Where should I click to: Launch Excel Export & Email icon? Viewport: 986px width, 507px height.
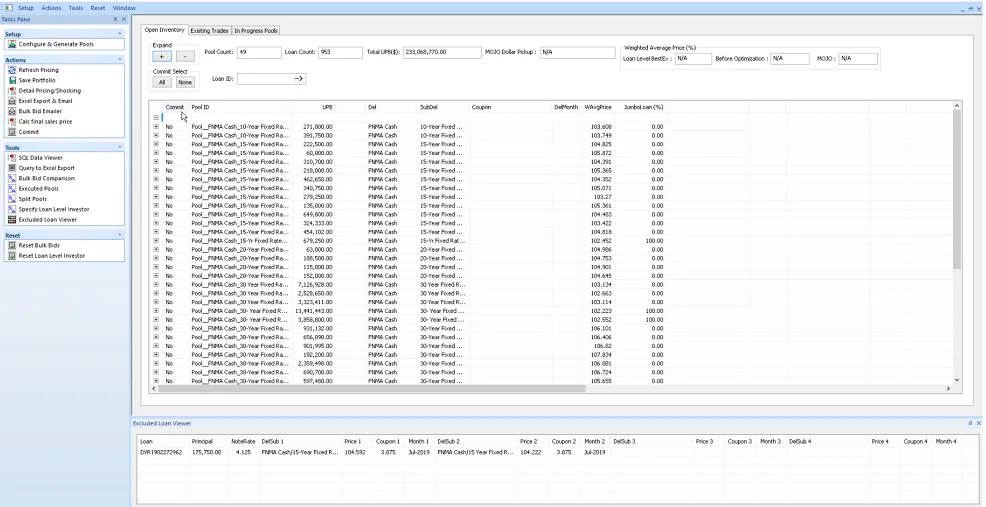click(x=12, y=101)
